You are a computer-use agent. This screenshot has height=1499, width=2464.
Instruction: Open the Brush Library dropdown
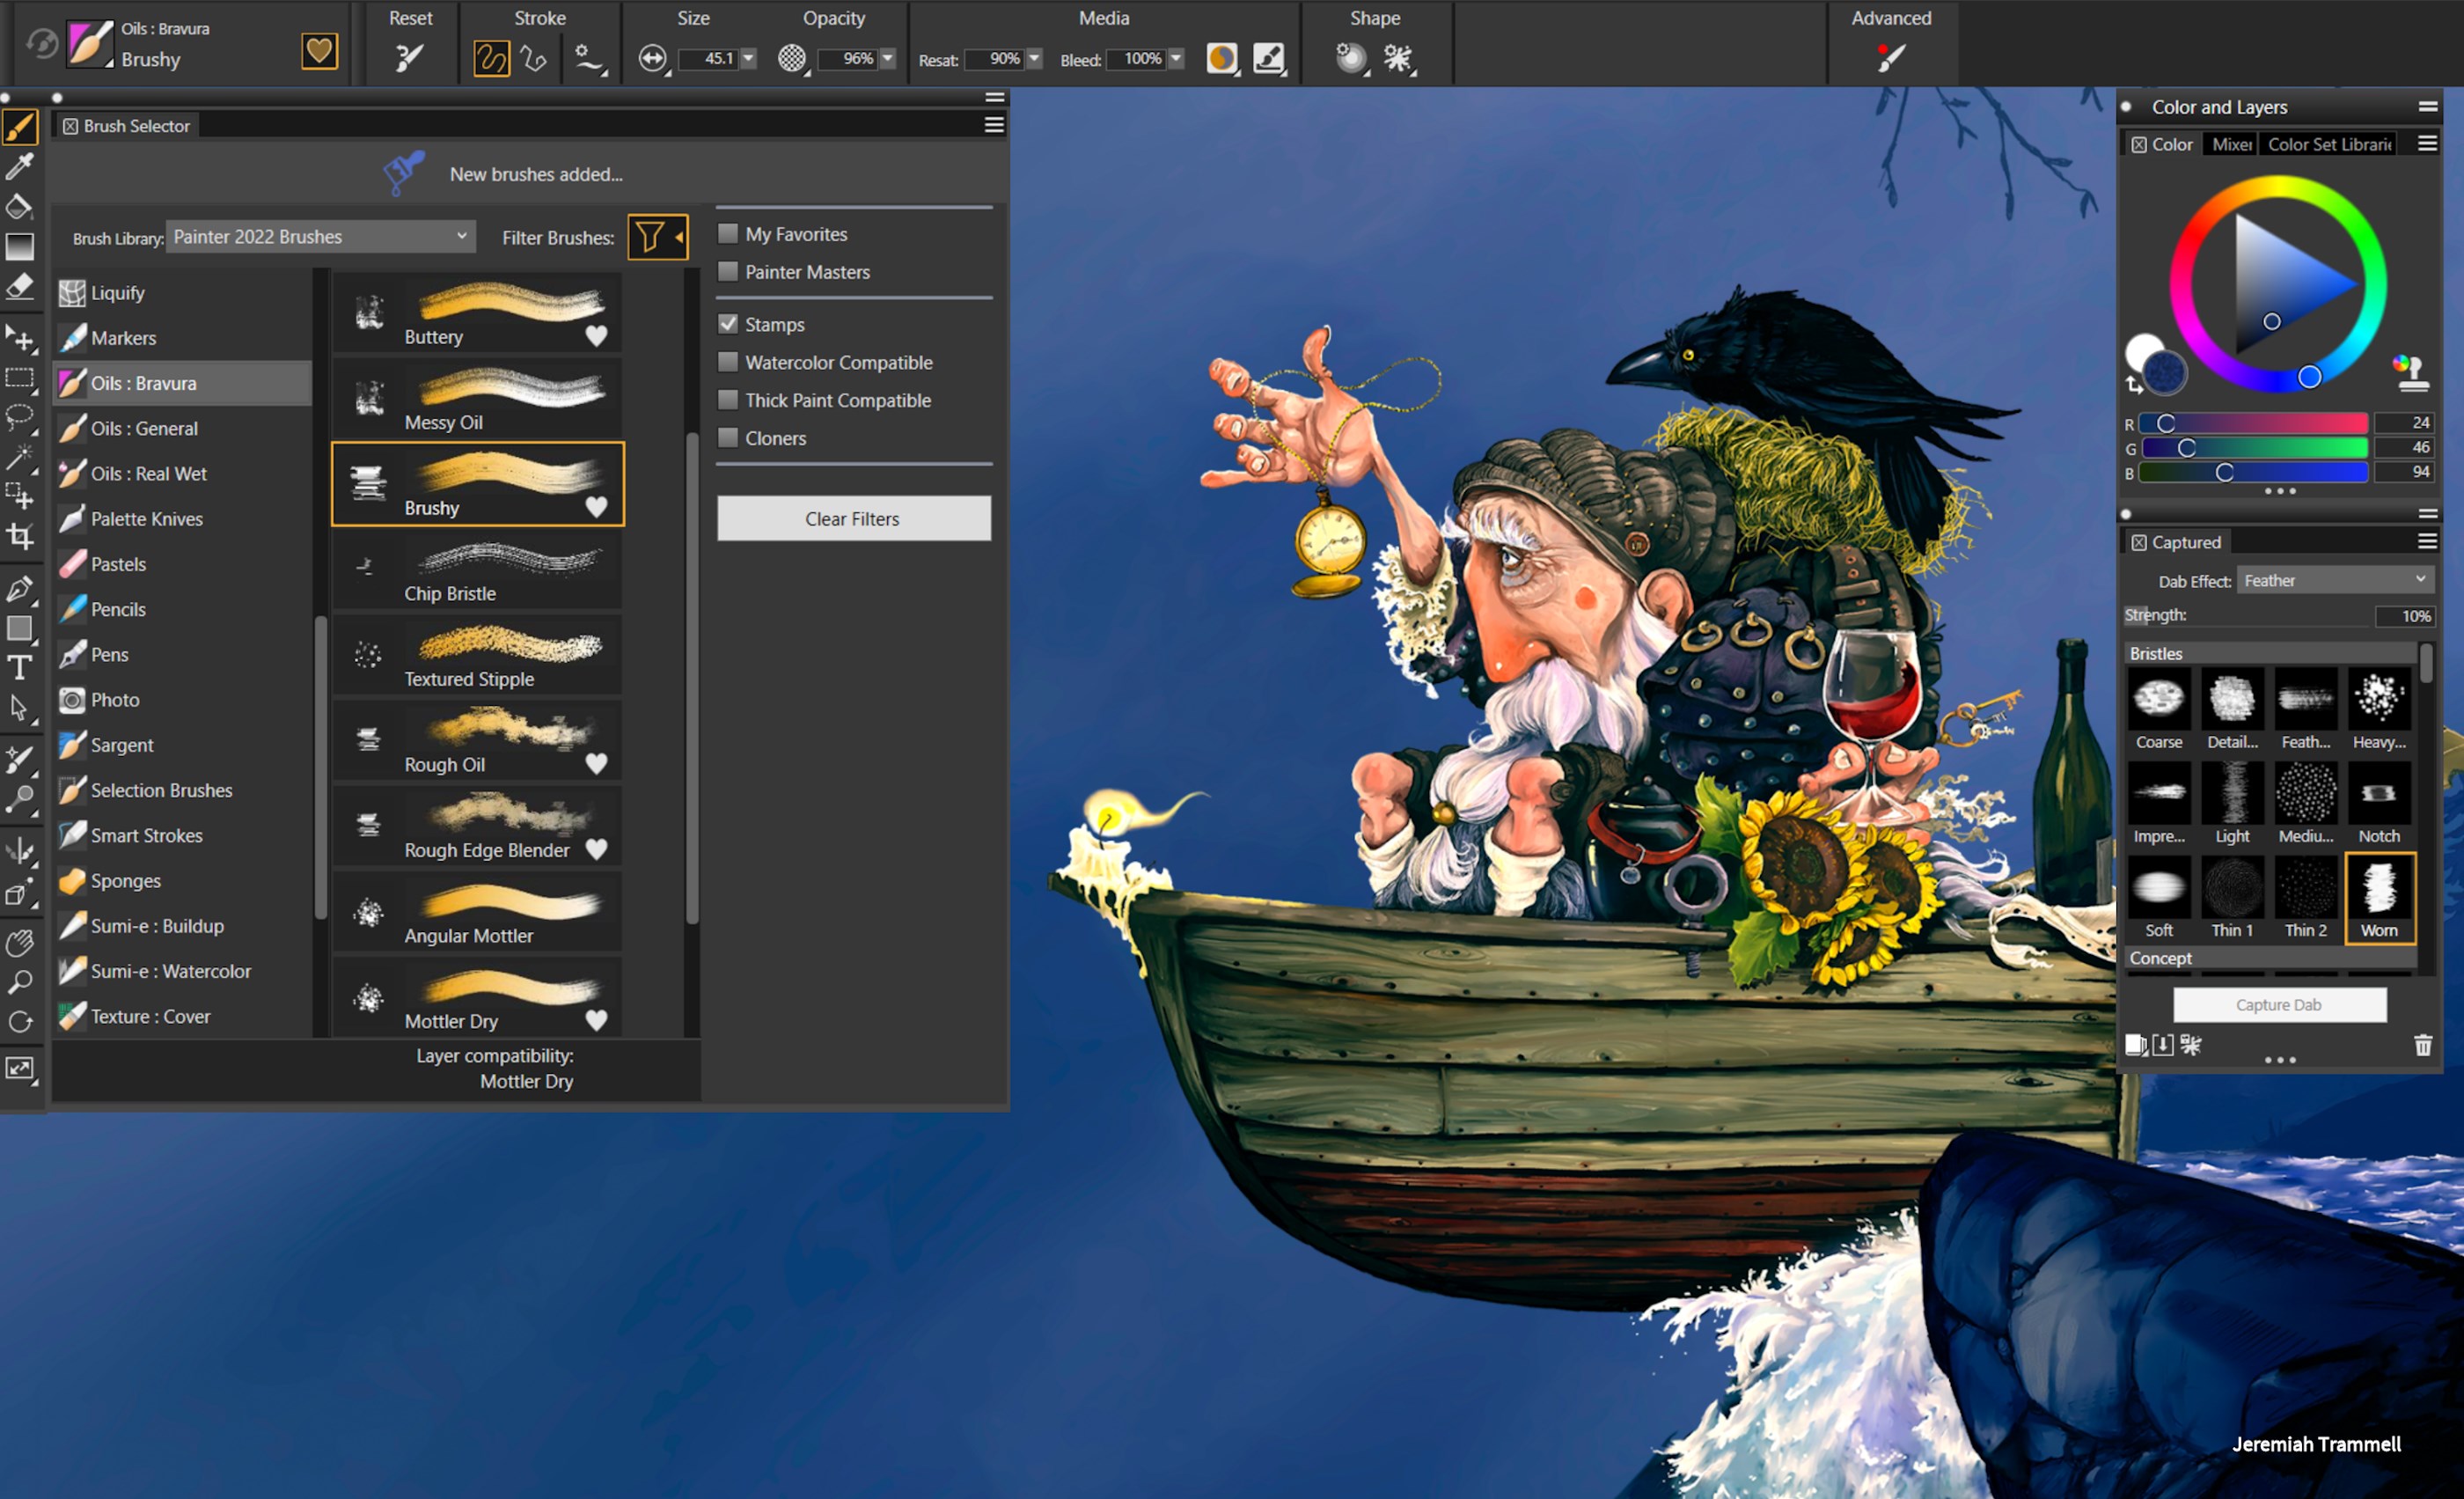(x=320, y=236)
